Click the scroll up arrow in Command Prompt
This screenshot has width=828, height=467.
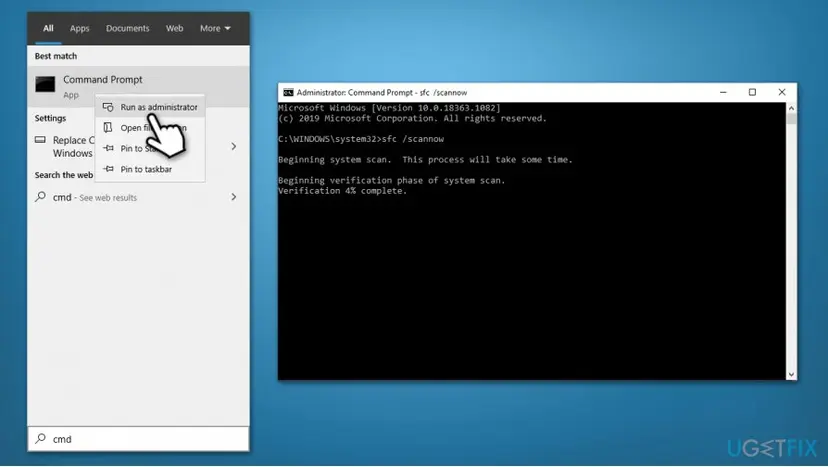pyautogui.click(x=791, y=108)
